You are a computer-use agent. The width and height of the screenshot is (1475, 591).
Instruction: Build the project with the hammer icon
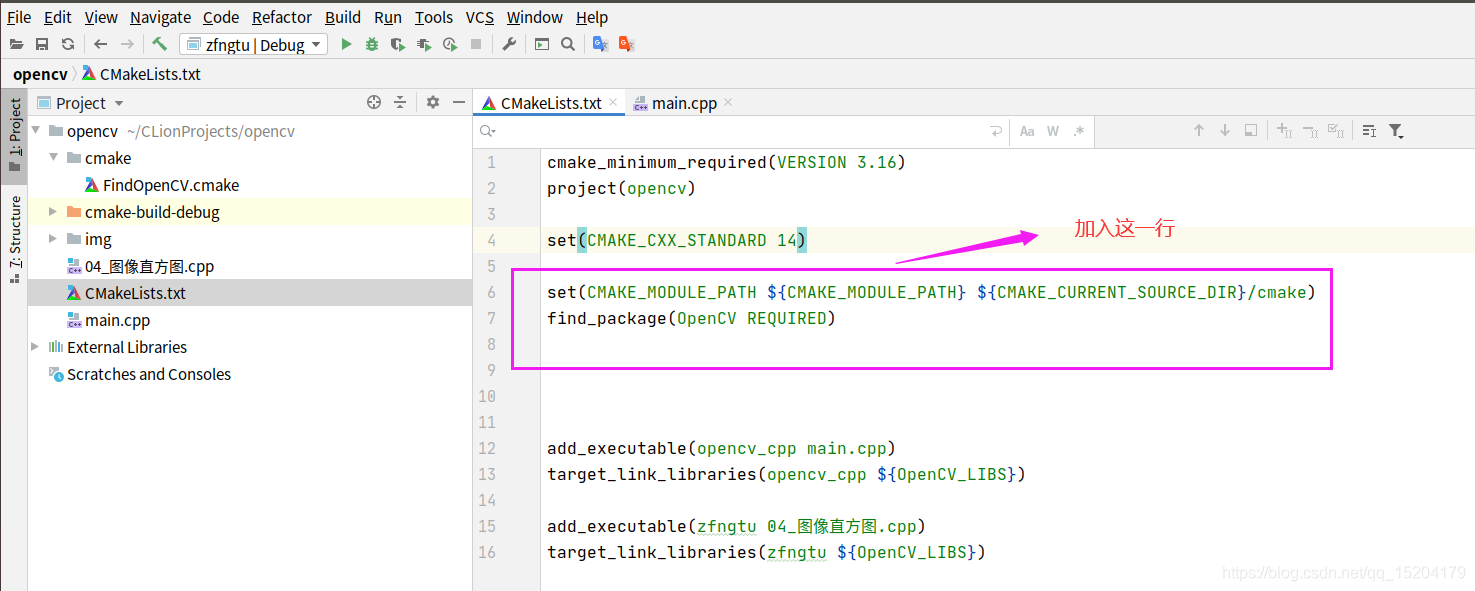click(160, 44)
